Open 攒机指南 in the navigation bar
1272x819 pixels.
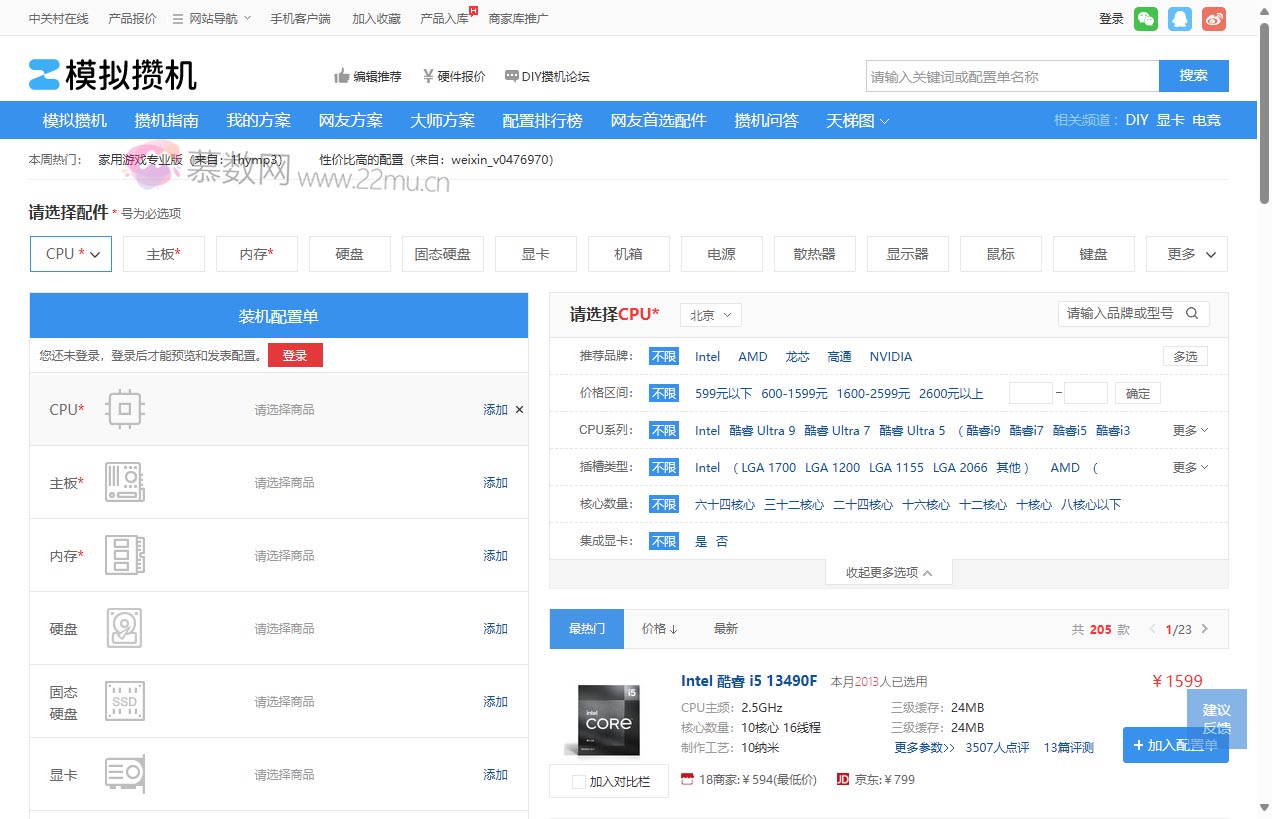pyautogui.click(x=166, y=120)
